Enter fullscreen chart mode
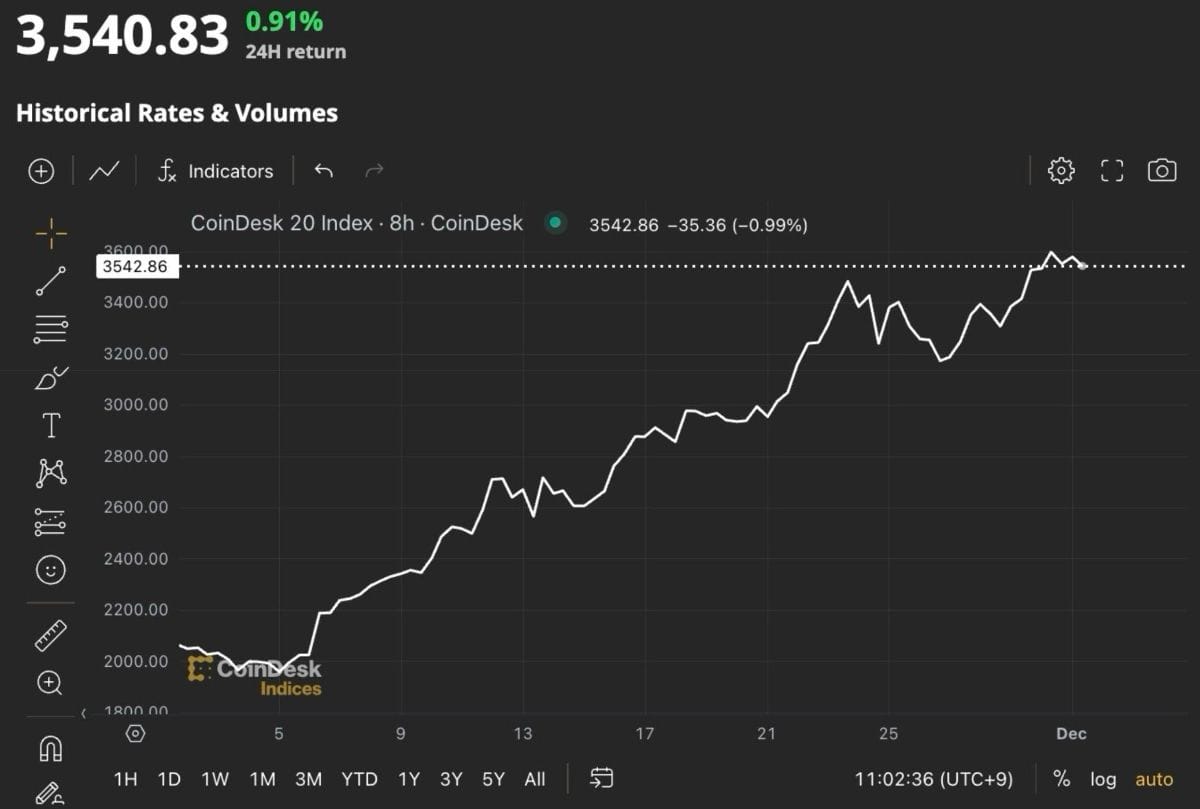Viewport: 1200px width, 809px height. (1112, 171)
